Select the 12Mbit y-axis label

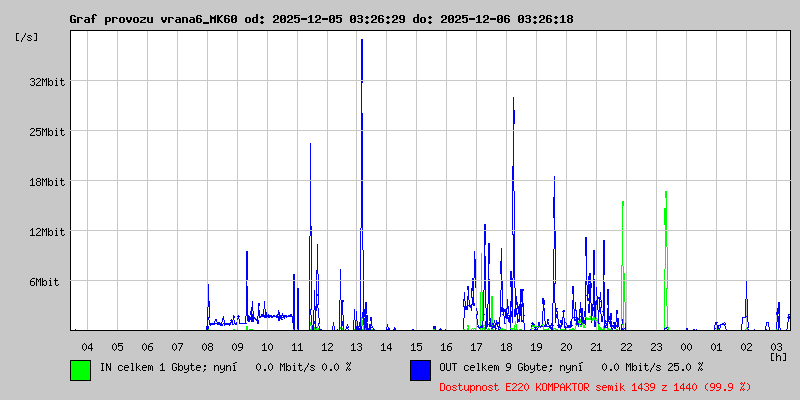click(x=46, y=232)
